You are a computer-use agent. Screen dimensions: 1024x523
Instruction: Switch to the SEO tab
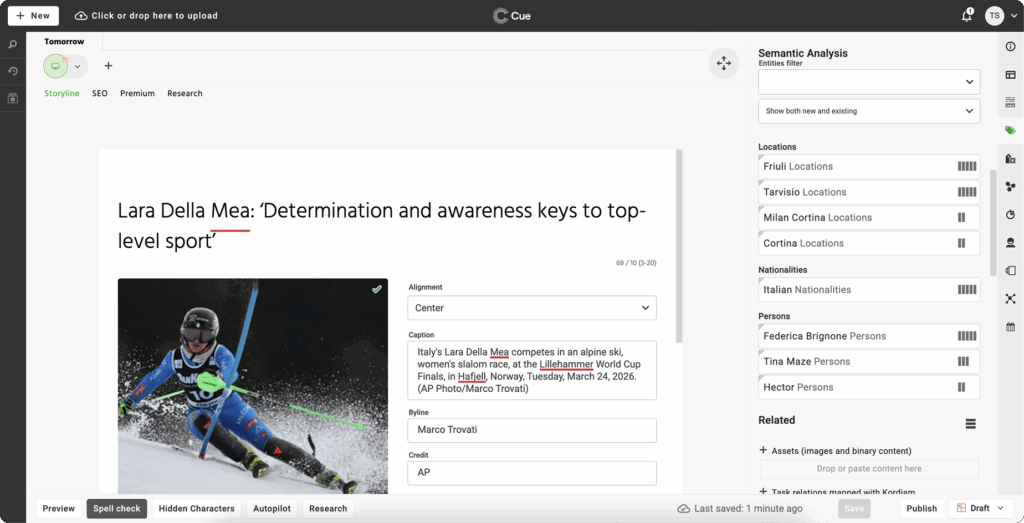pyautogui.click(x=100, y=93)
